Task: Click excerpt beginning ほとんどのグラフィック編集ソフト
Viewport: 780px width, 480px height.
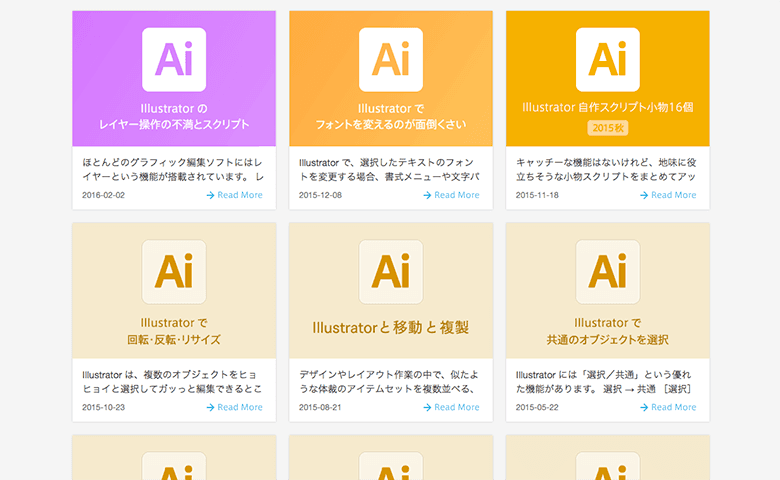Action: click(173, 170)
